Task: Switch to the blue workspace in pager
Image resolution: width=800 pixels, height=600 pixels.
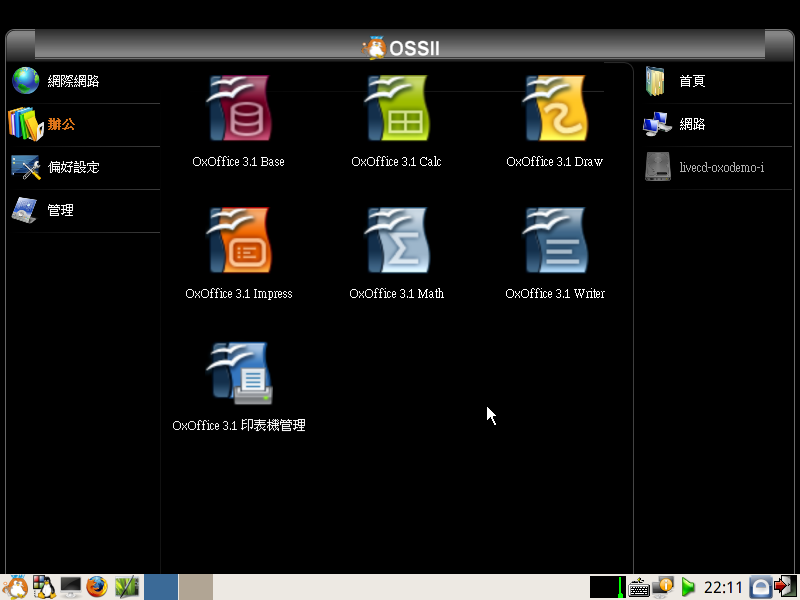Action: click(x=161, y=587)
